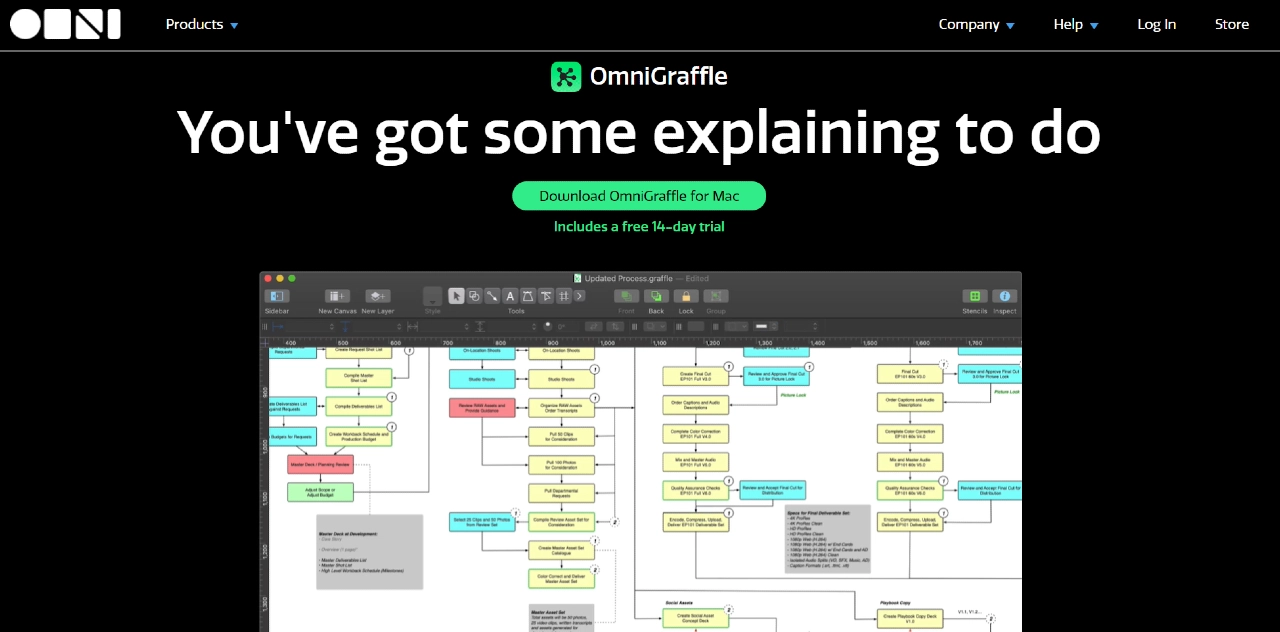The image size is (1280, 632).
Task: Select 'Quality Assurance Checks EP101 60s V6.0' box
Action: pyautogui.click(x=910, y=491)
